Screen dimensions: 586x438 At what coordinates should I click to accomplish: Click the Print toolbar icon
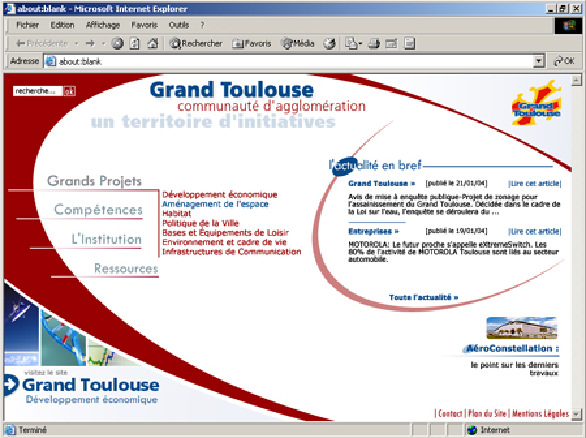374,44
